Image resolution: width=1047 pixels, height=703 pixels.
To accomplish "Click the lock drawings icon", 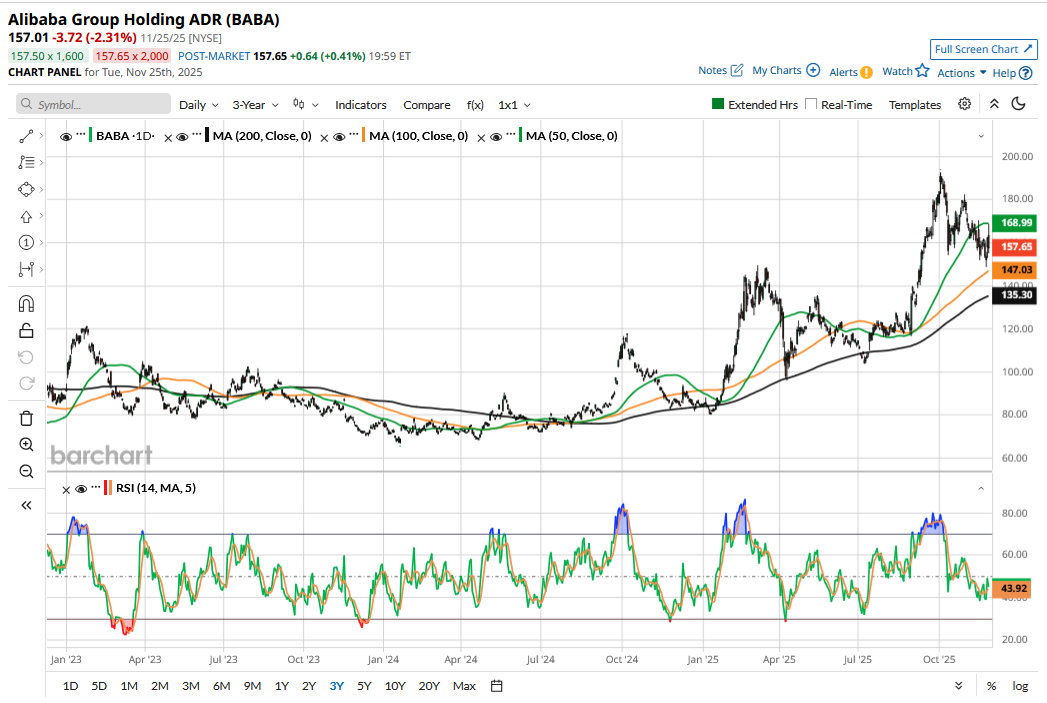I will point(27,330).
